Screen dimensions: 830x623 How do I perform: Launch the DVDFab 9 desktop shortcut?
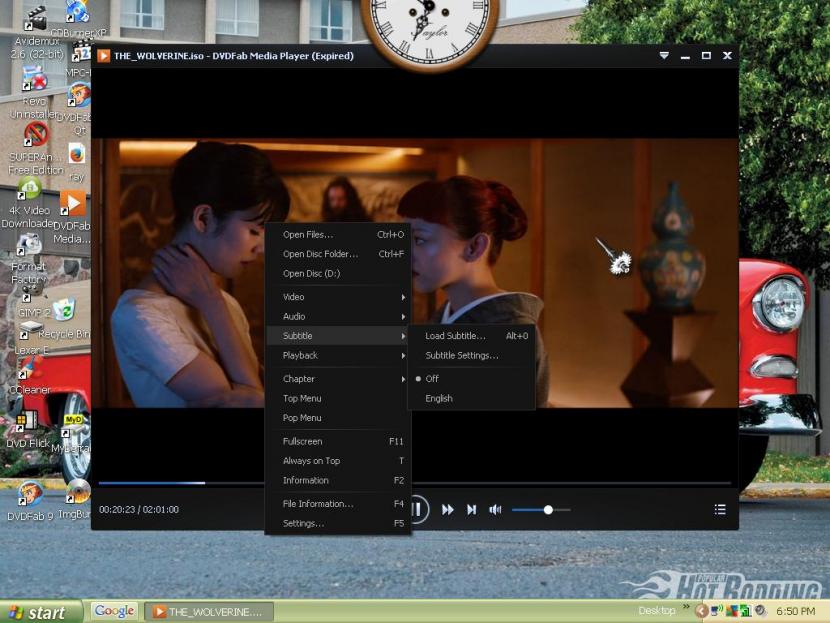point(30,494)
